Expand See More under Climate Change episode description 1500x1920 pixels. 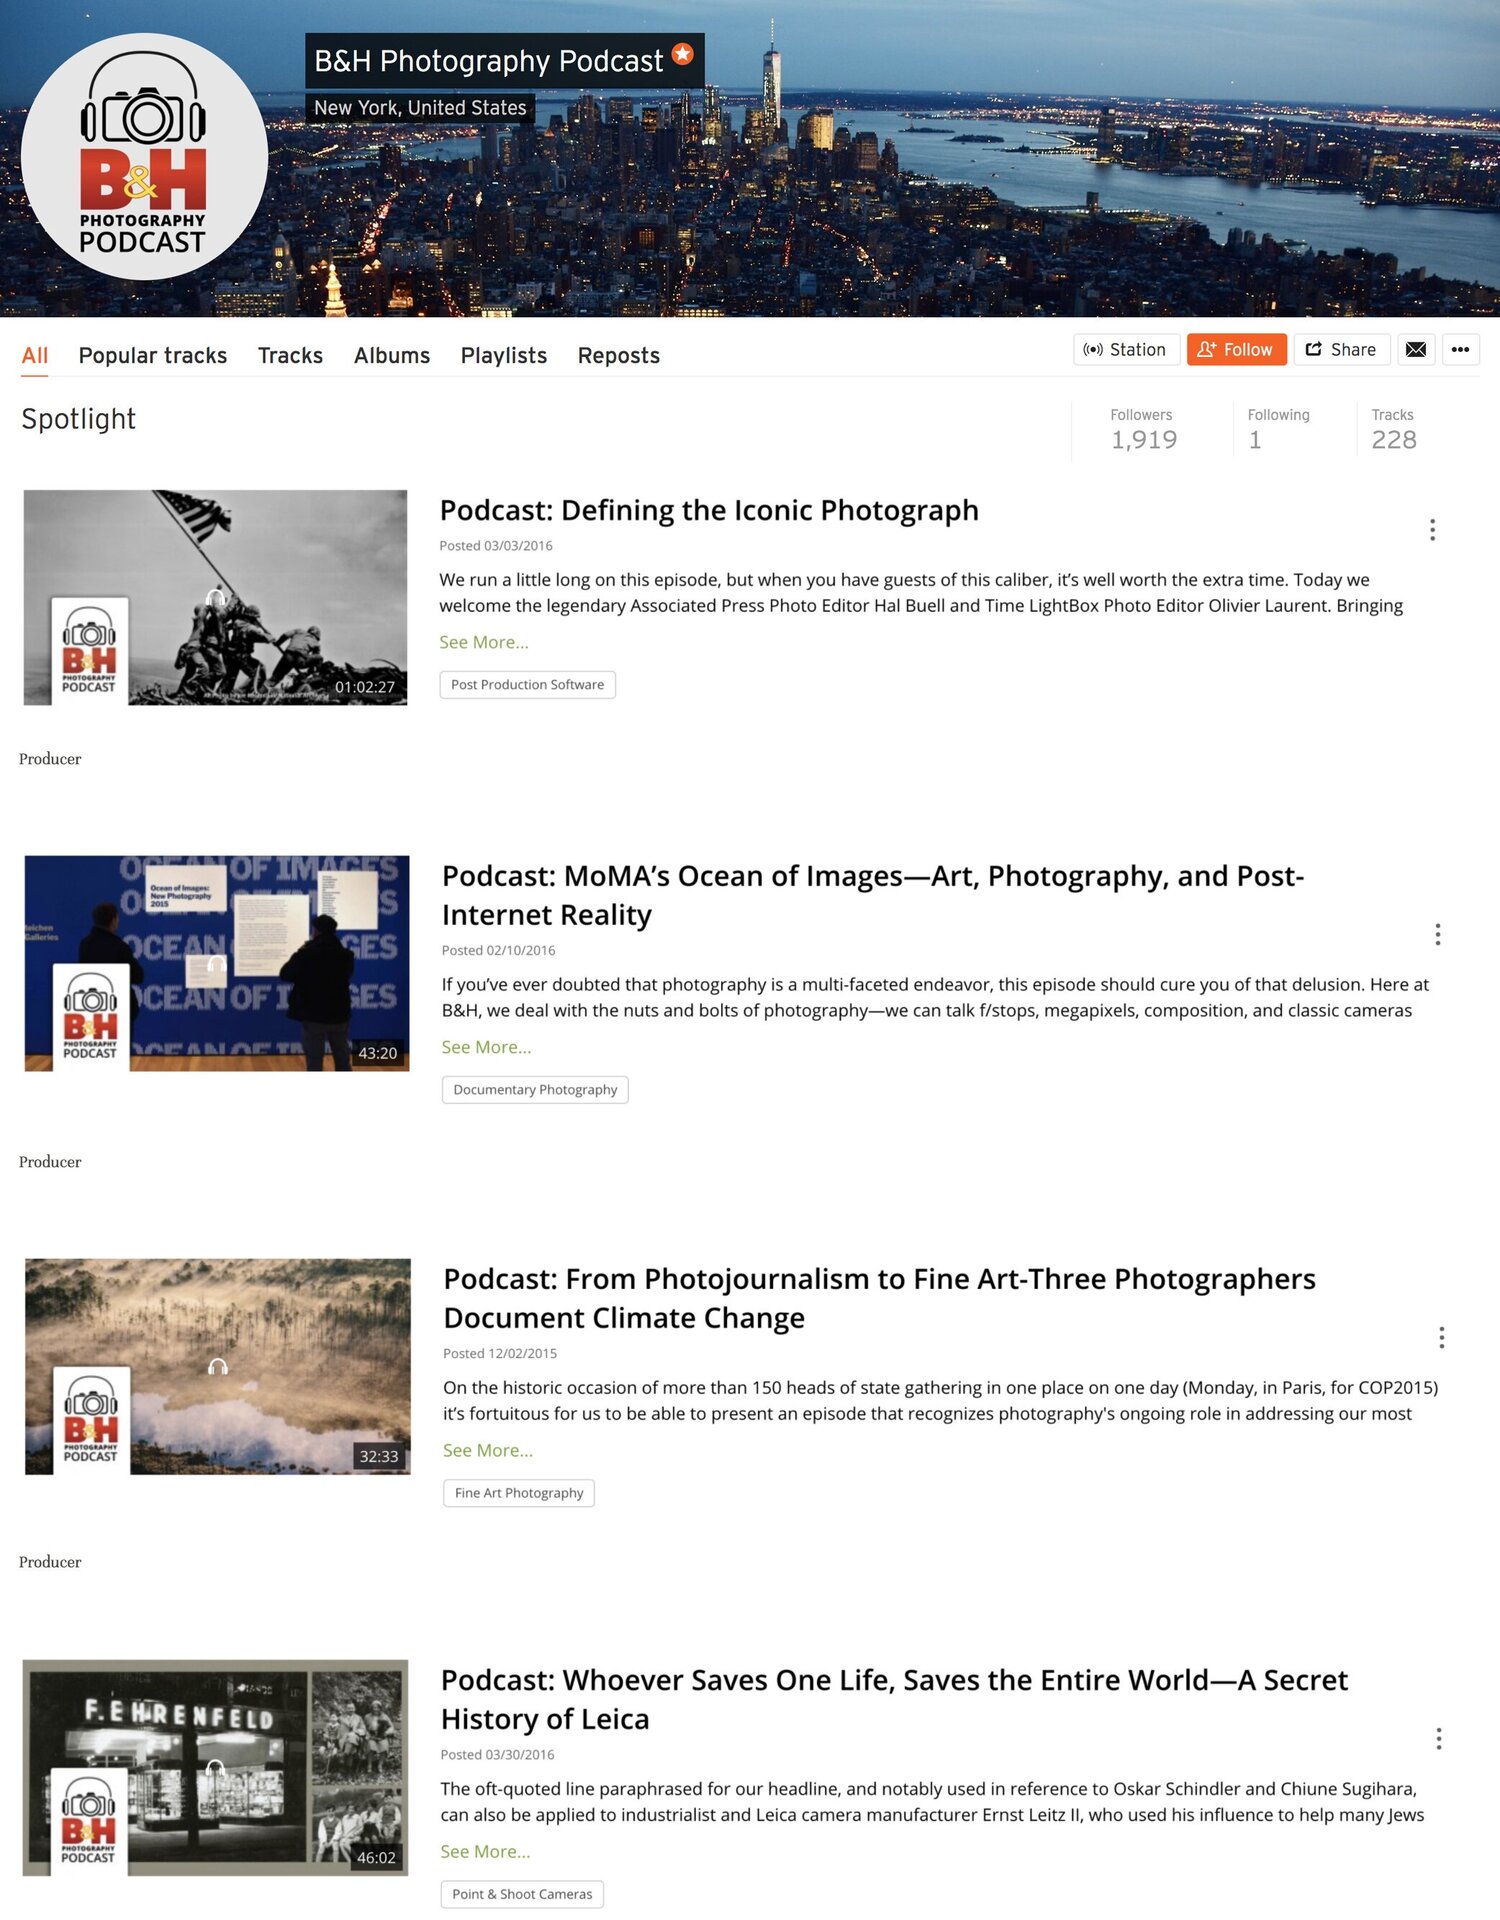[x=488, y=1450]
